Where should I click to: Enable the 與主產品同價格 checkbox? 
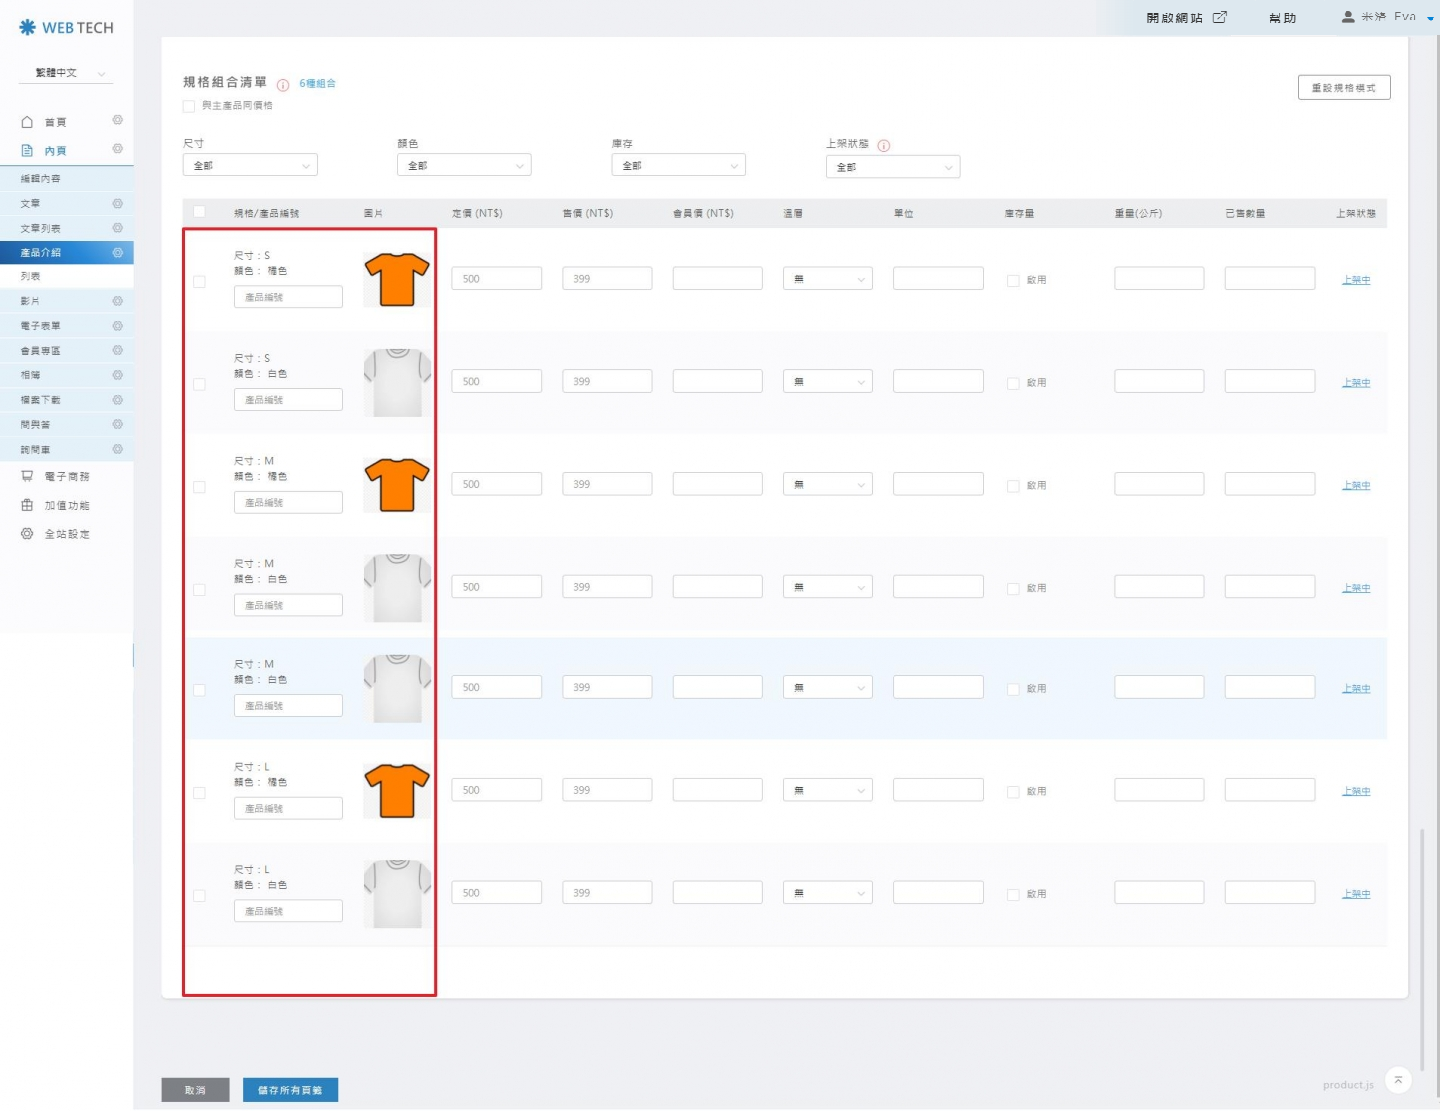189,106
